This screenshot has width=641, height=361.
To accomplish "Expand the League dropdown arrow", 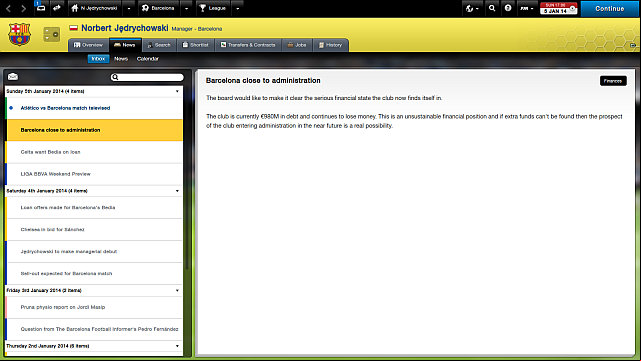I will coord(237,8).
